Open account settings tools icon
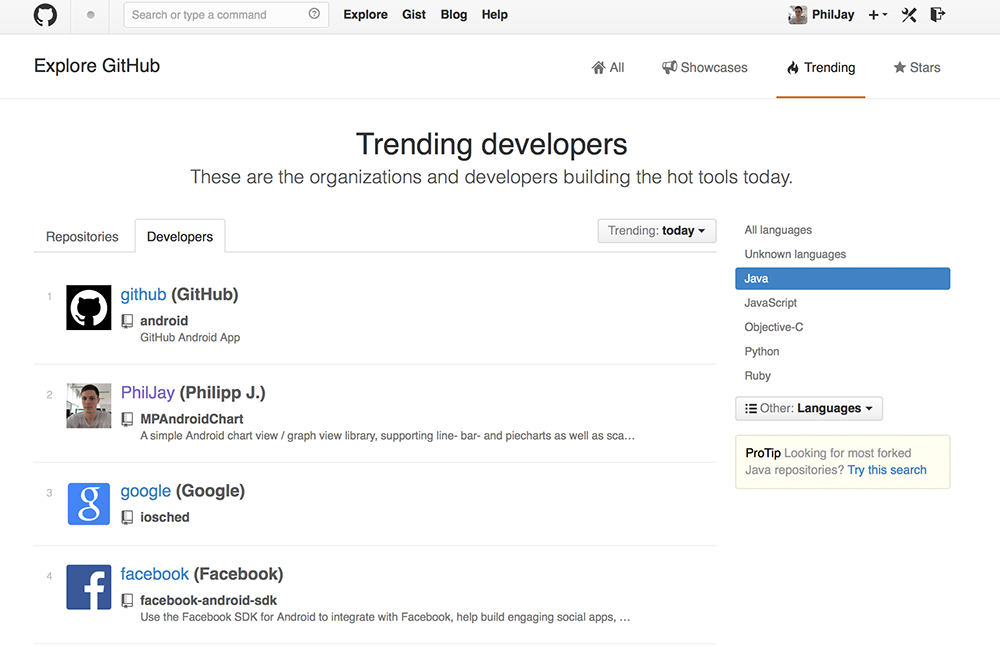The image size is (1000, 647). [909, 15]
